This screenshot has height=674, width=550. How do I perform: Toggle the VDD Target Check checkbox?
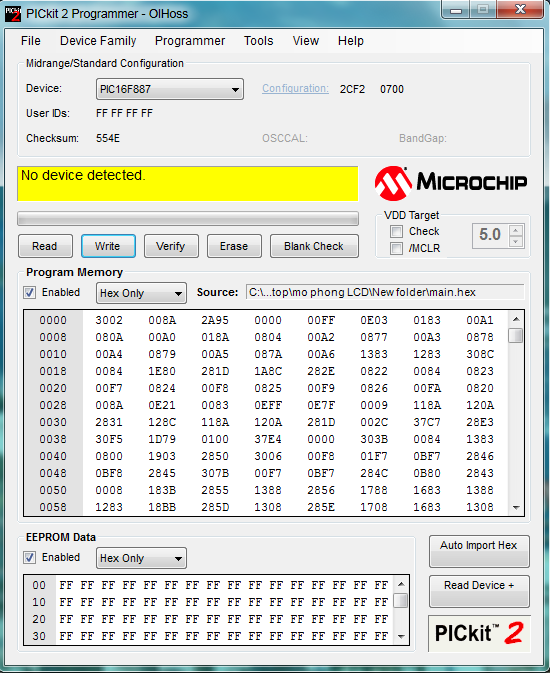[396, 232]
